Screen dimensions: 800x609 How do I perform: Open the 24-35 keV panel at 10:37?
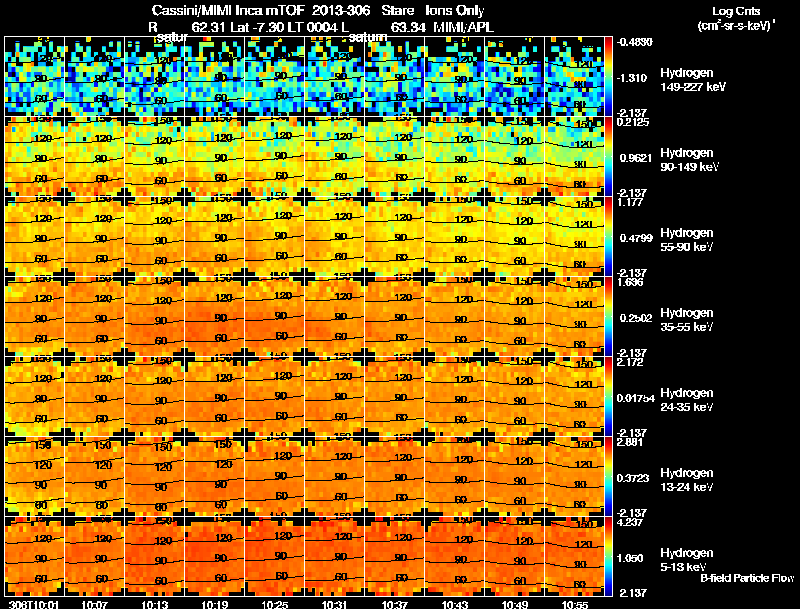pyautogui.click(x=394, y=397)
